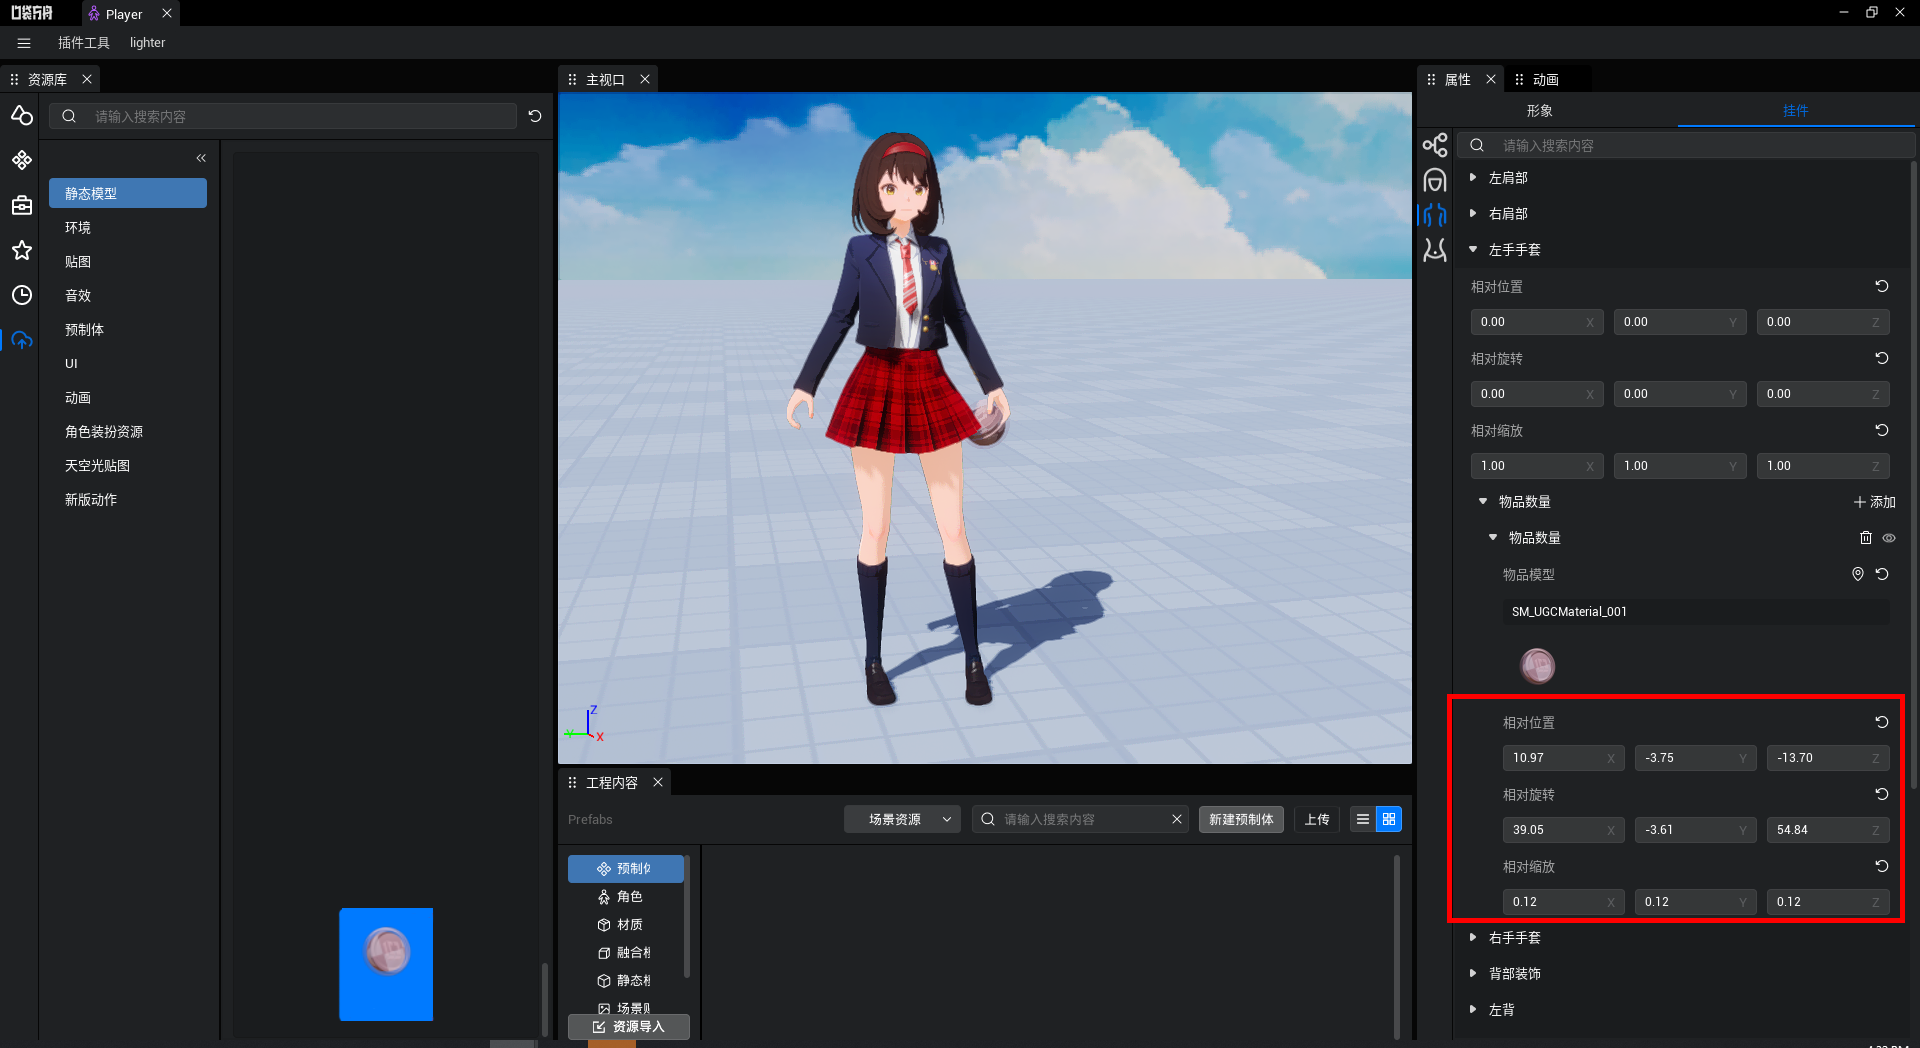The image size is (1920, 1048).
Task: Expand the 左背 section
Action: point(1473,1009)
